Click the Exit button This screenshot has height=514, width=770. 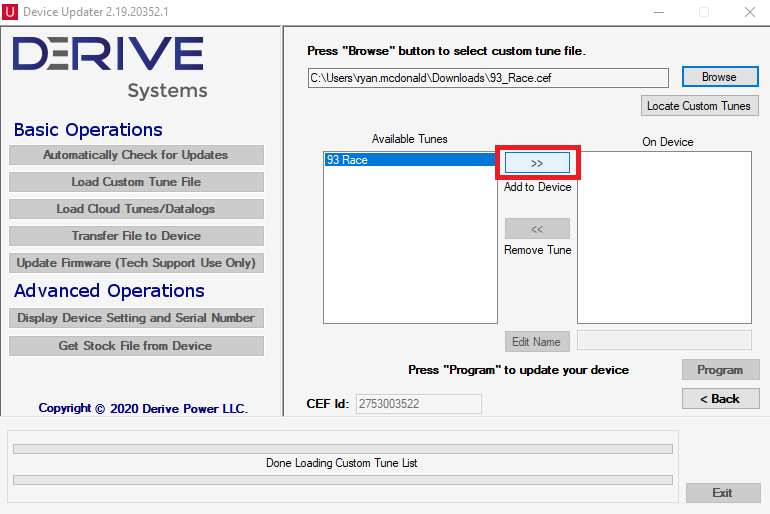point(723,493)
